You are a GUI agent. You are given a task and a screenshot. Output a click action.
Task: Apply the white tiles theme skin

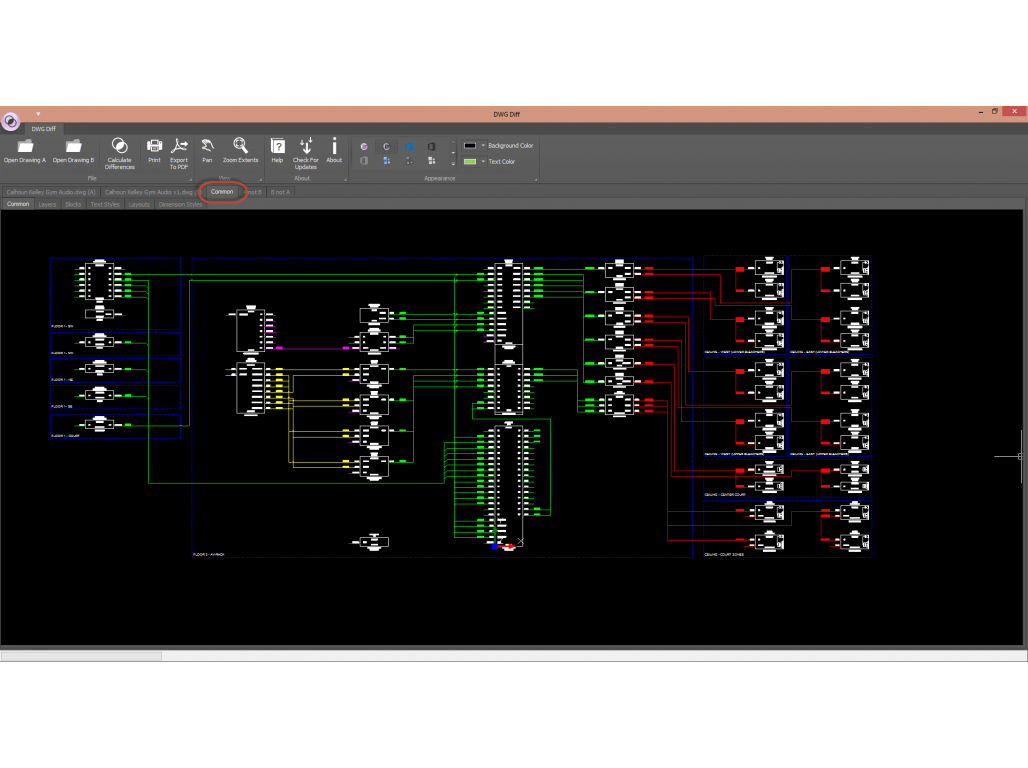click(x=431, y=161)
